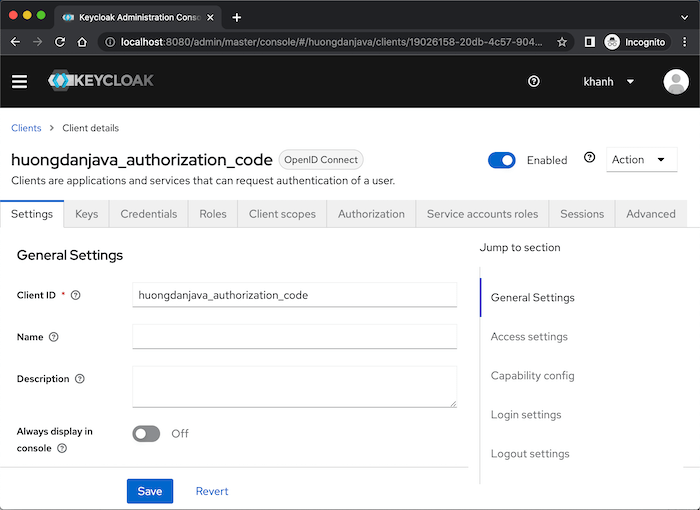Click help icon next to Enabled
The height and width of the screenshot is (510, 700).
tap(589, 157)
